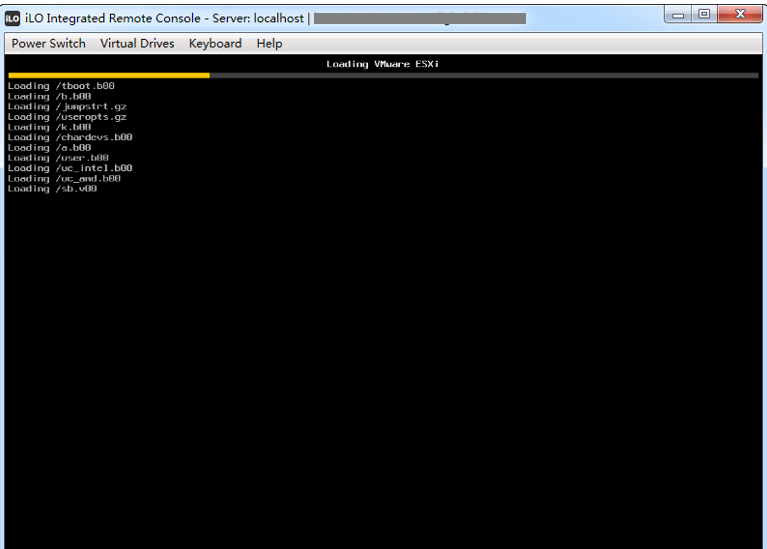Viewport: 767px width, 549px height.
Task: Open the Help menu
Action: tap(269, 44)
